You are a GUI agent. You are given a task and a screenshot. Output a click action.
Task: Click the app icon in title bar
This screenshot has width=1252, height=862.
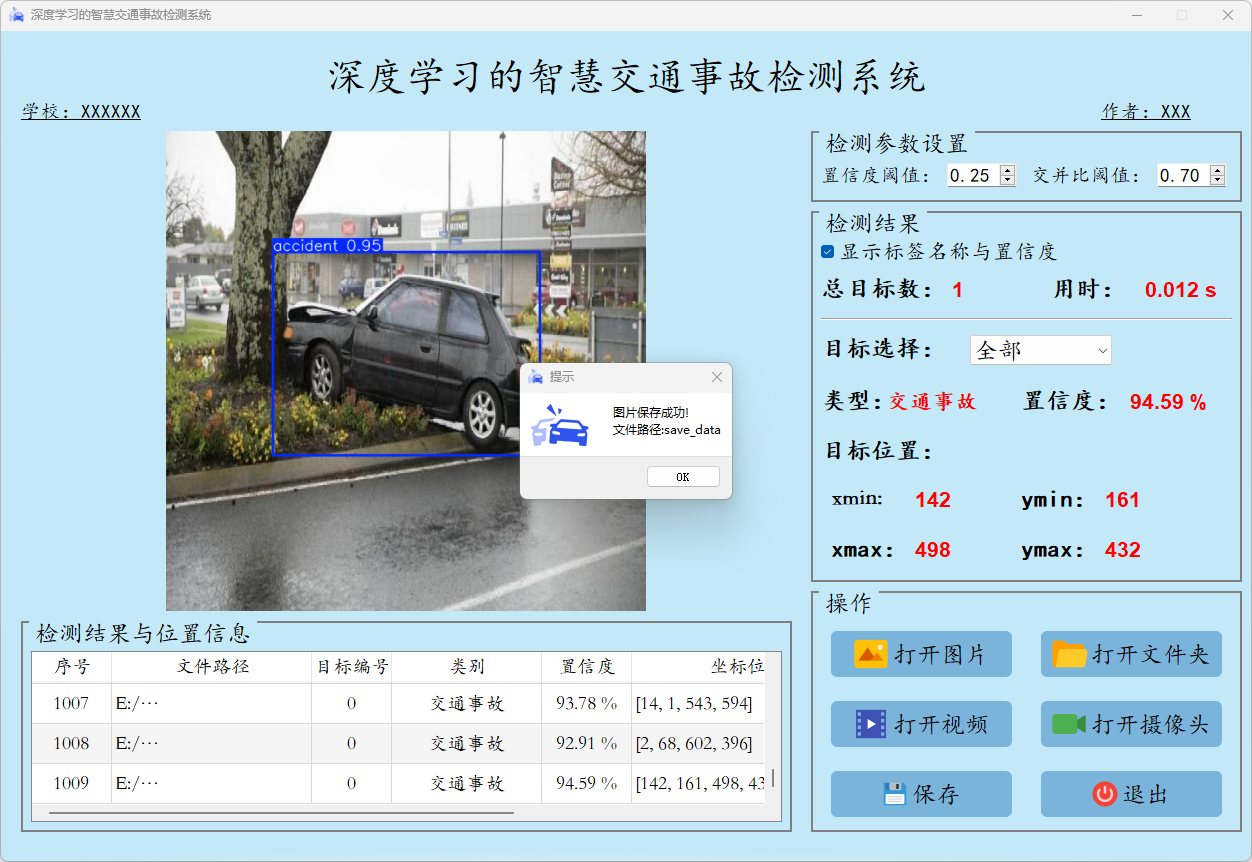[x=16, y=15]
